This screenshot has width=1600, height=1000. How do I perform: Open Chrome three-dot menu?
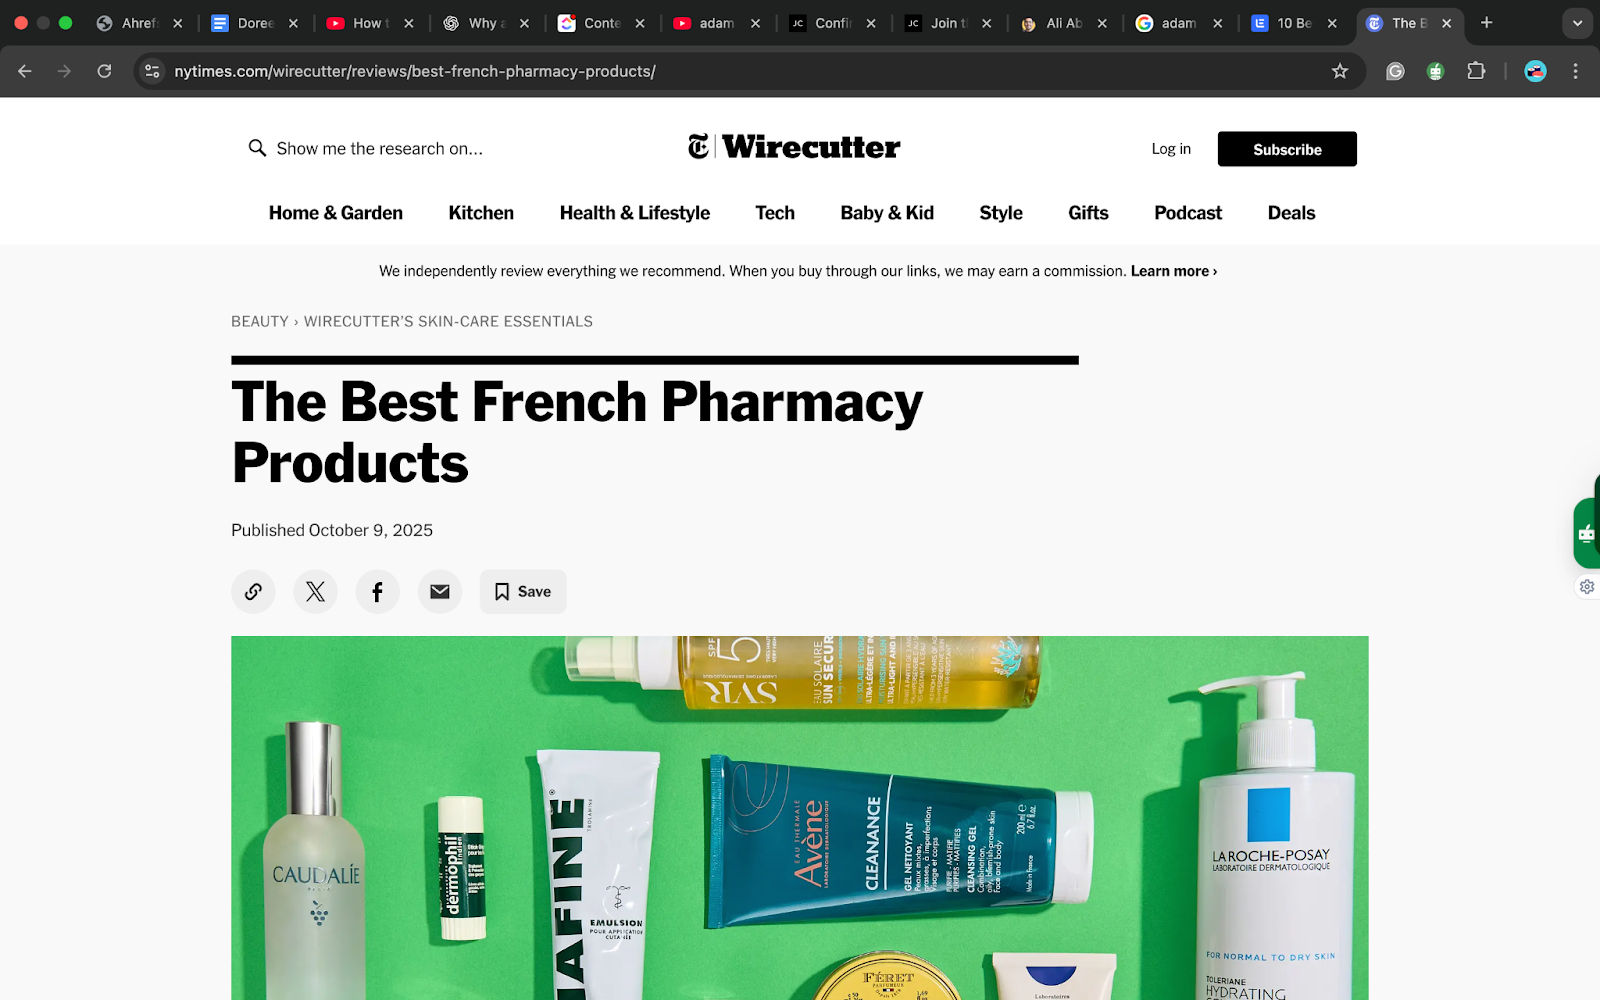click(x=1575, y=71)
